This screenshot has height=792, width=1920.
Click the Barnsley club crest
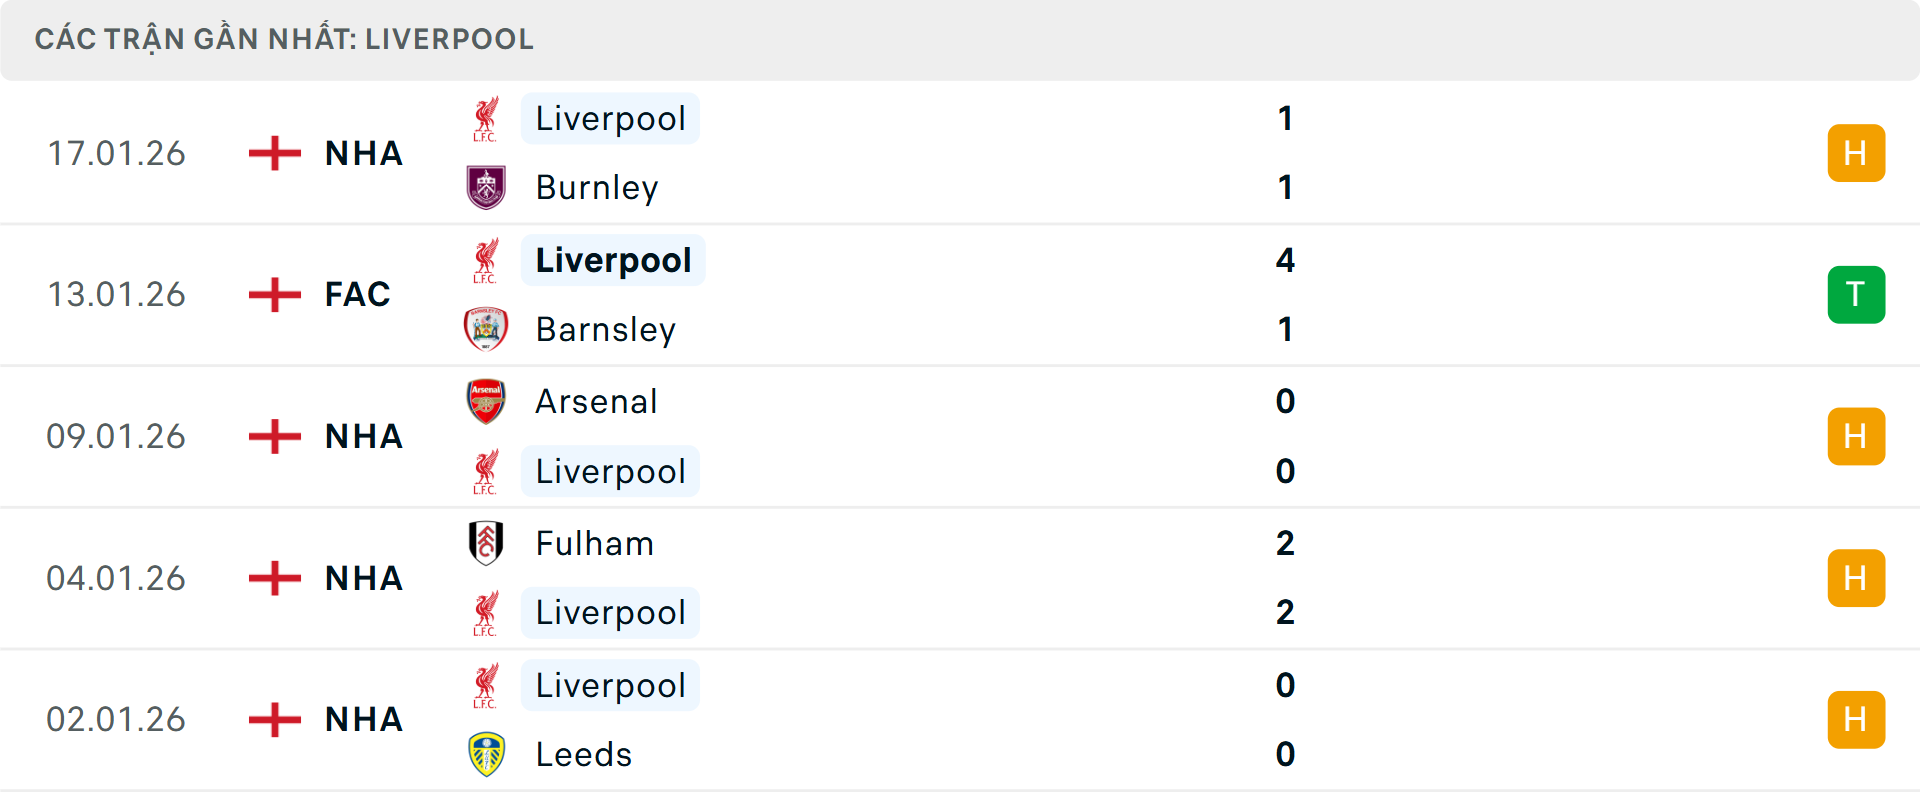[x=487, y=328]
